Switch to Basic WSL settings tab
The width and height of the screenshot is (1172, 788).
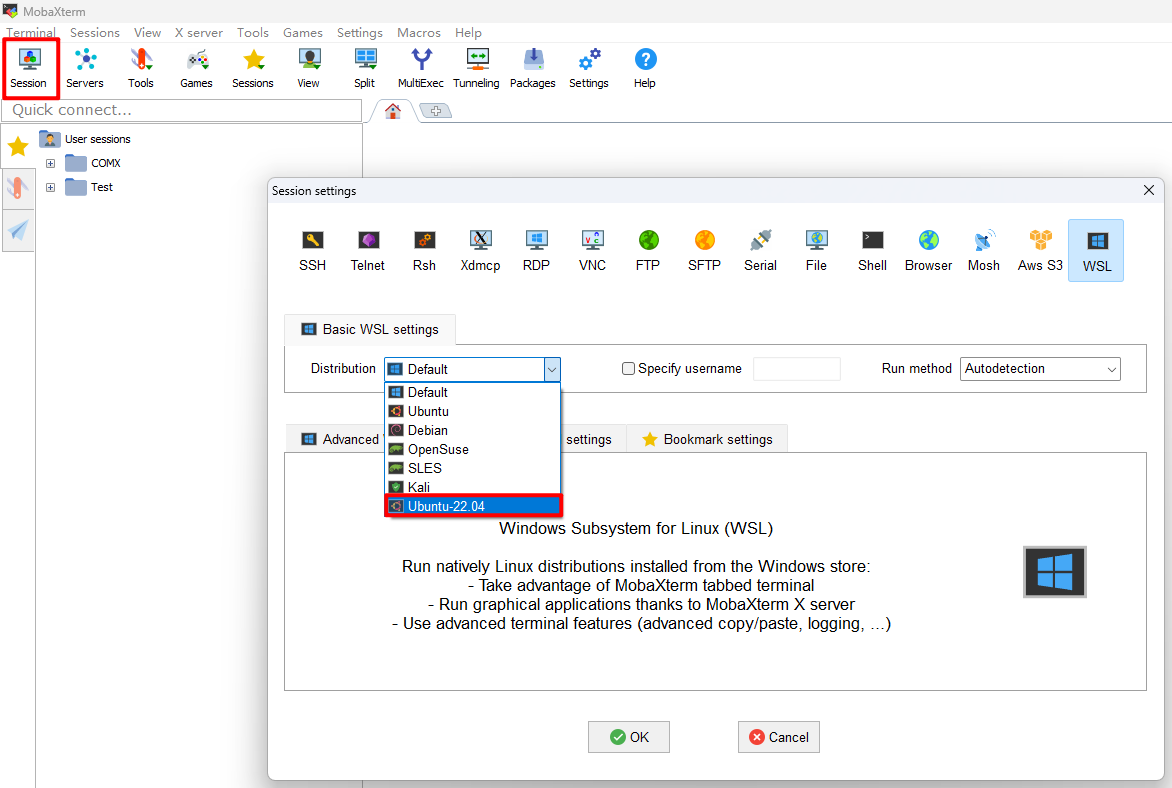[x=370, y=329]
